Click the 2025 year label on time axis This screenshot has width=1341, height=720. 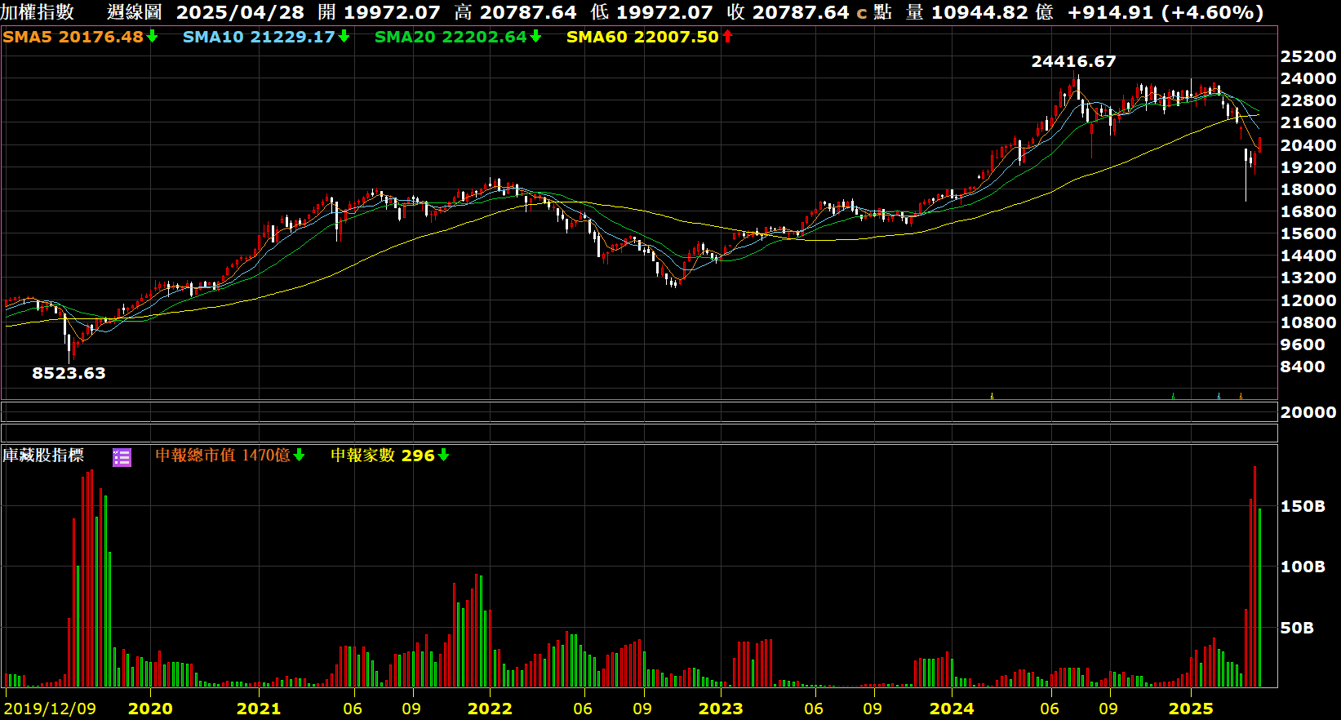coord(1191,708)
